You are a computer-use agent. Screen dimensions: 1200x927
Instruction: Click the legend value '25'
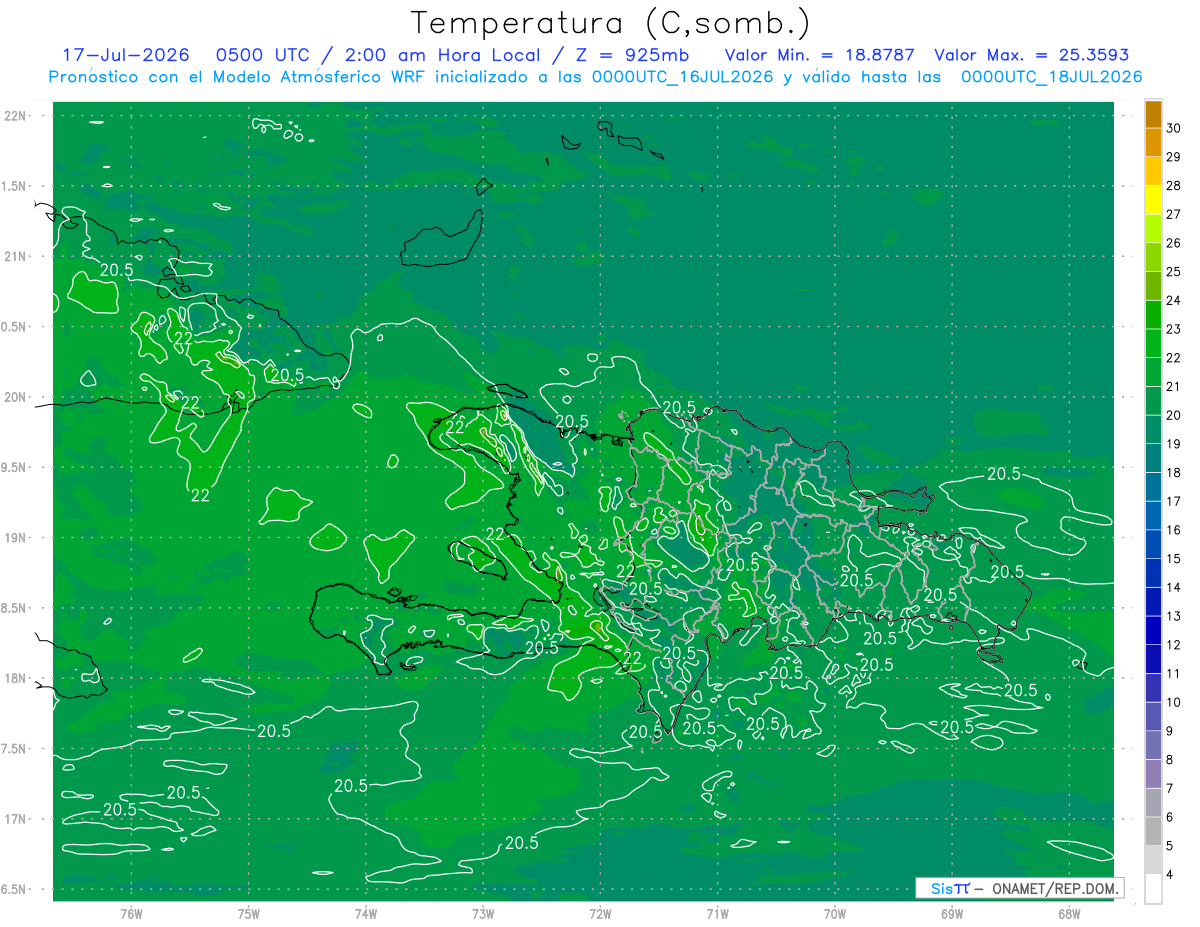[x=1173, y=272]
